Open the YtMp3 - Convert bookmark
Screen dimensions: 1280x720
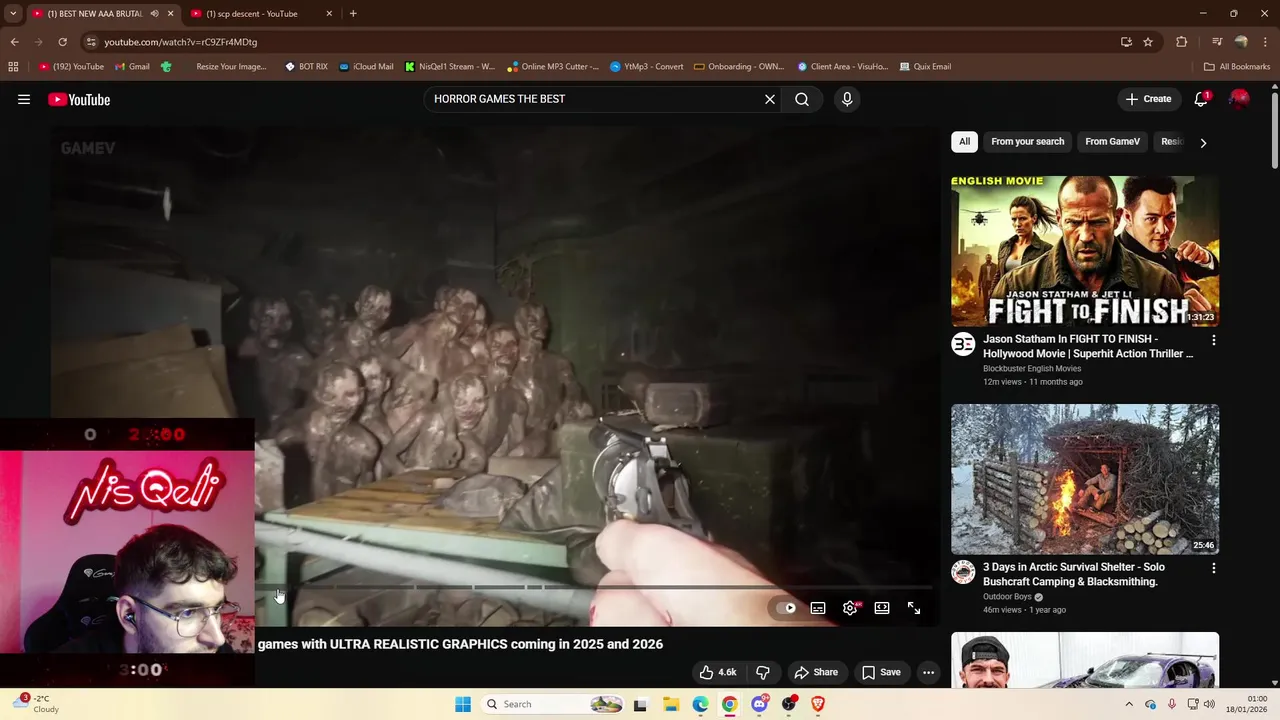pyautogui.click(x=647, y=67)
